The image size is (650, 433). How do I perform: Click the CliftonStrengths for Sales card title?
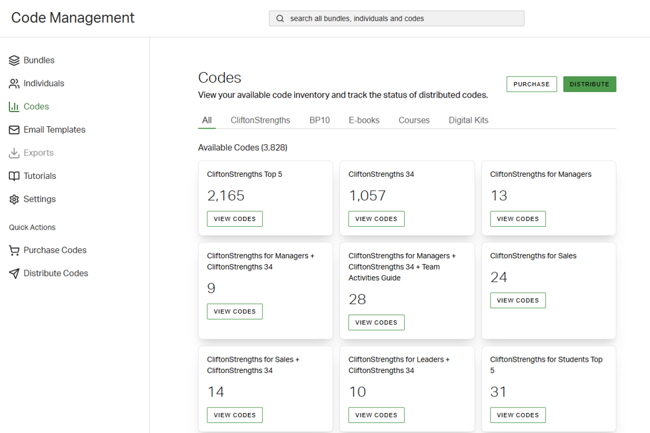click(x=533, y=256)
